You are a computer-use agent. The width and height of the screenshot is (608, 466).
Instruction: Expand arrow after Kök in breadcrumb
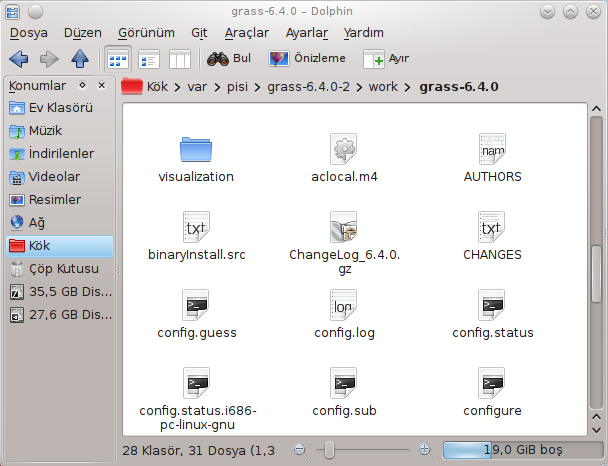(x=178, y=88)
